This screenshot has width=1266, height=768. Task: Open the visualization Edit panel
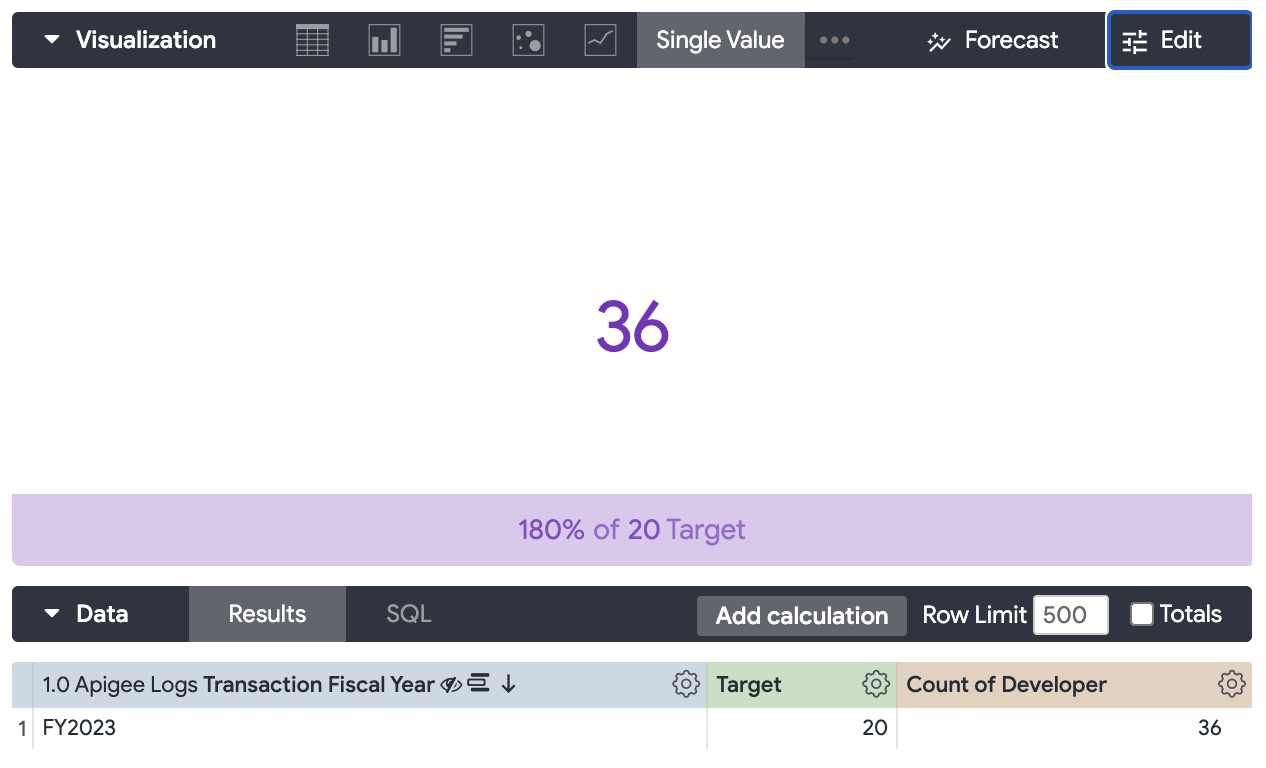click(x=1179, y=40)
